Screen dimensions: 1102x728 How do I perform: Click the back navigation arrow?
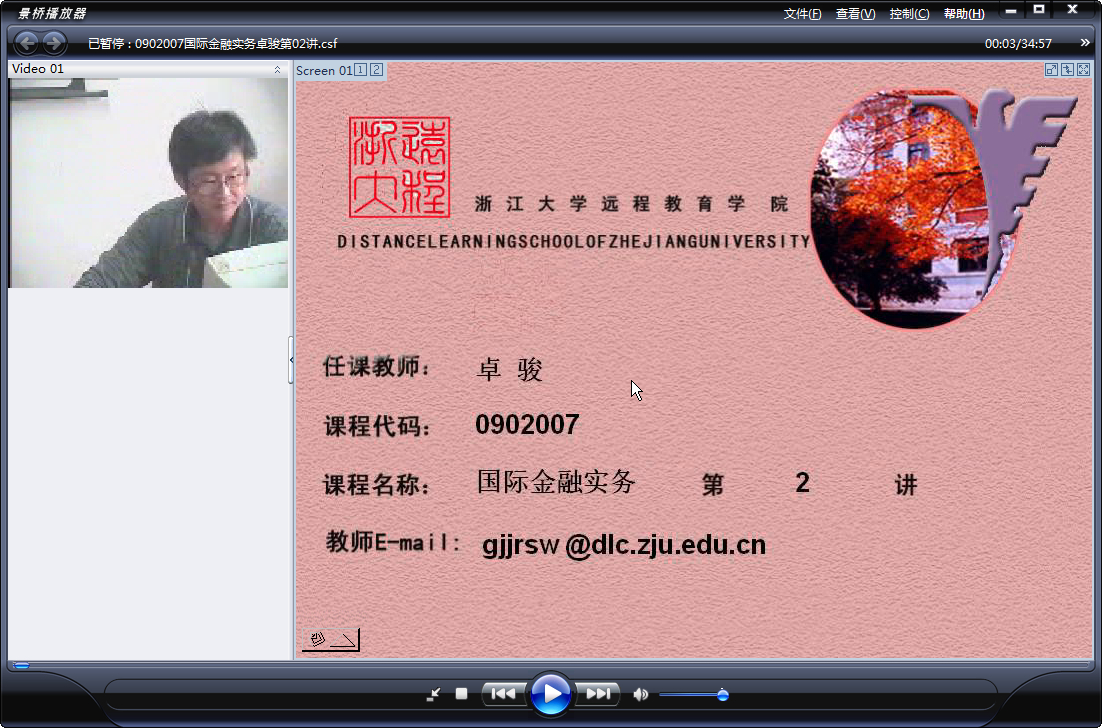click(x=26, y=43)
